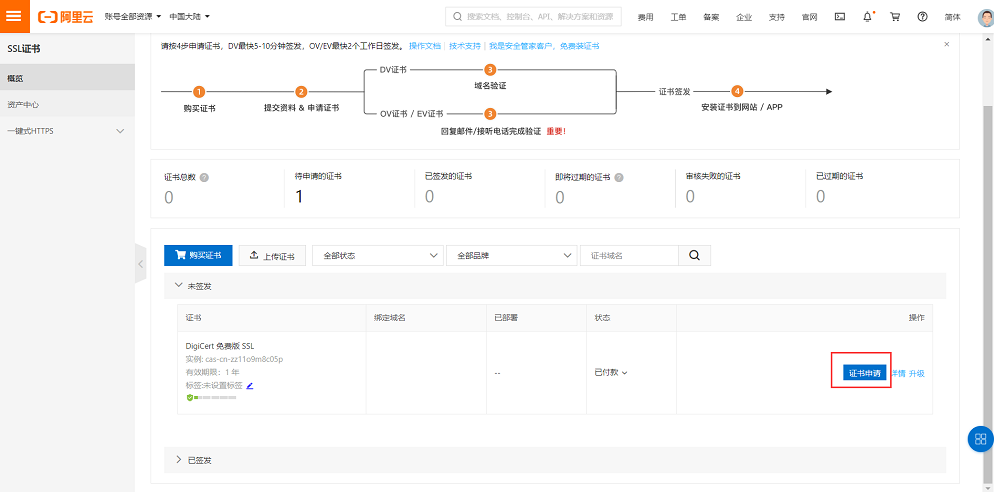
Task: Open the floating blue grid widget
Action: 980,439
